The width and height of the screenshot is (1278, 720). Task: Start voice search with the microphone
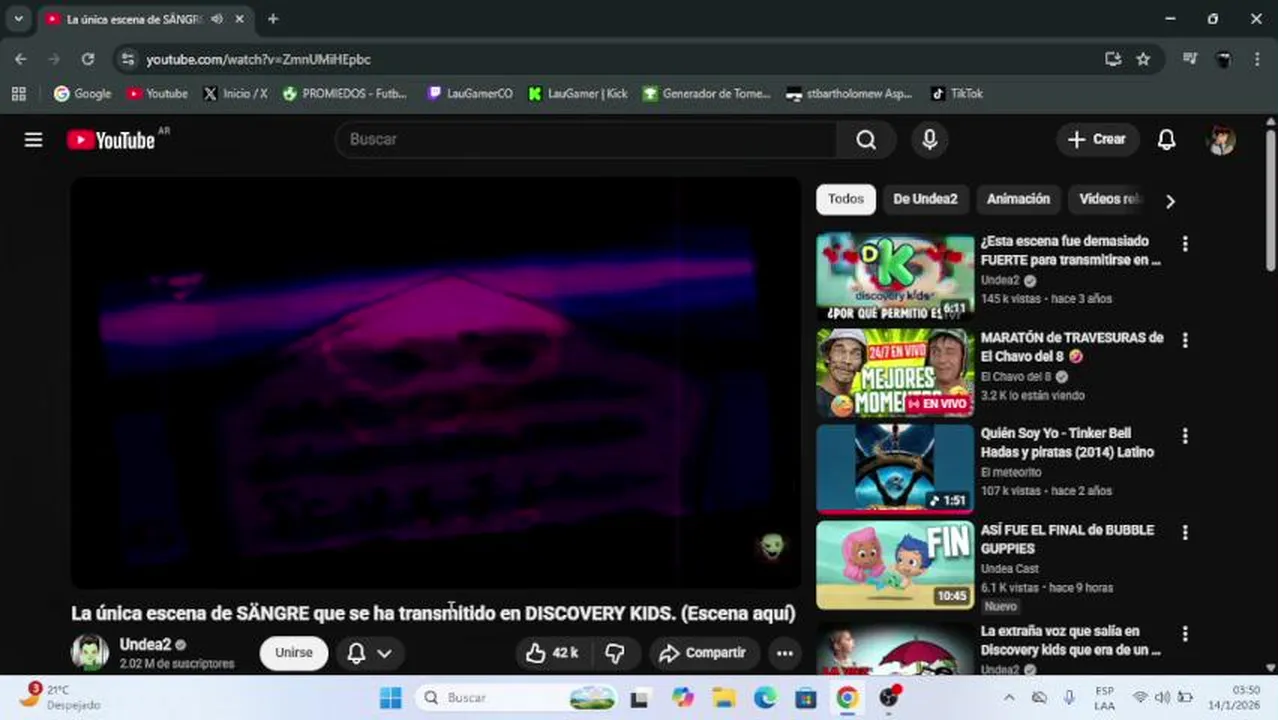click(929, 140)
